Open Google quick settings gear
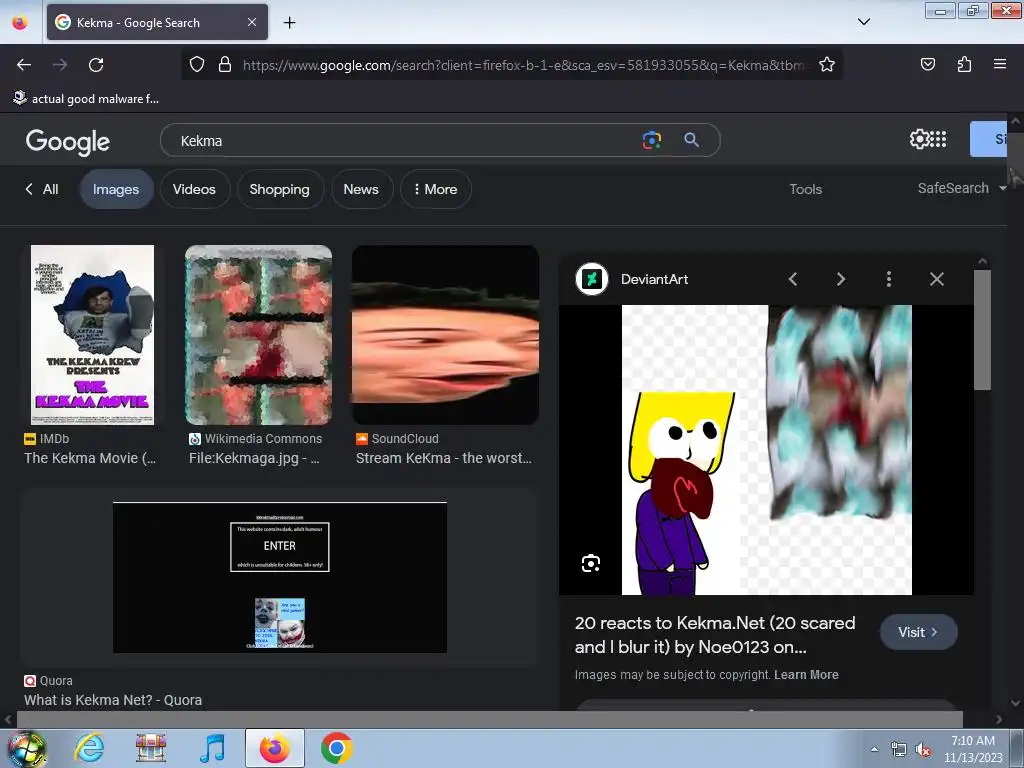The height and width of the screenshot is (768, 1024). 919,139
